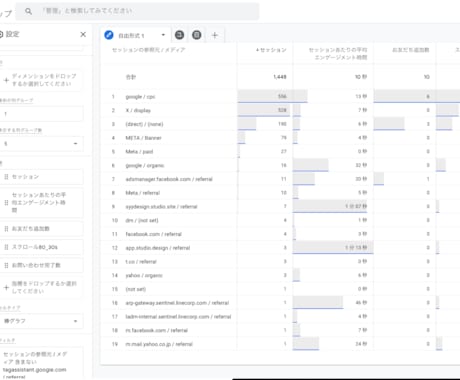
Task: Grab handle icon on 平均エンゲージメント時間 metric
Action: click(6, 203)
